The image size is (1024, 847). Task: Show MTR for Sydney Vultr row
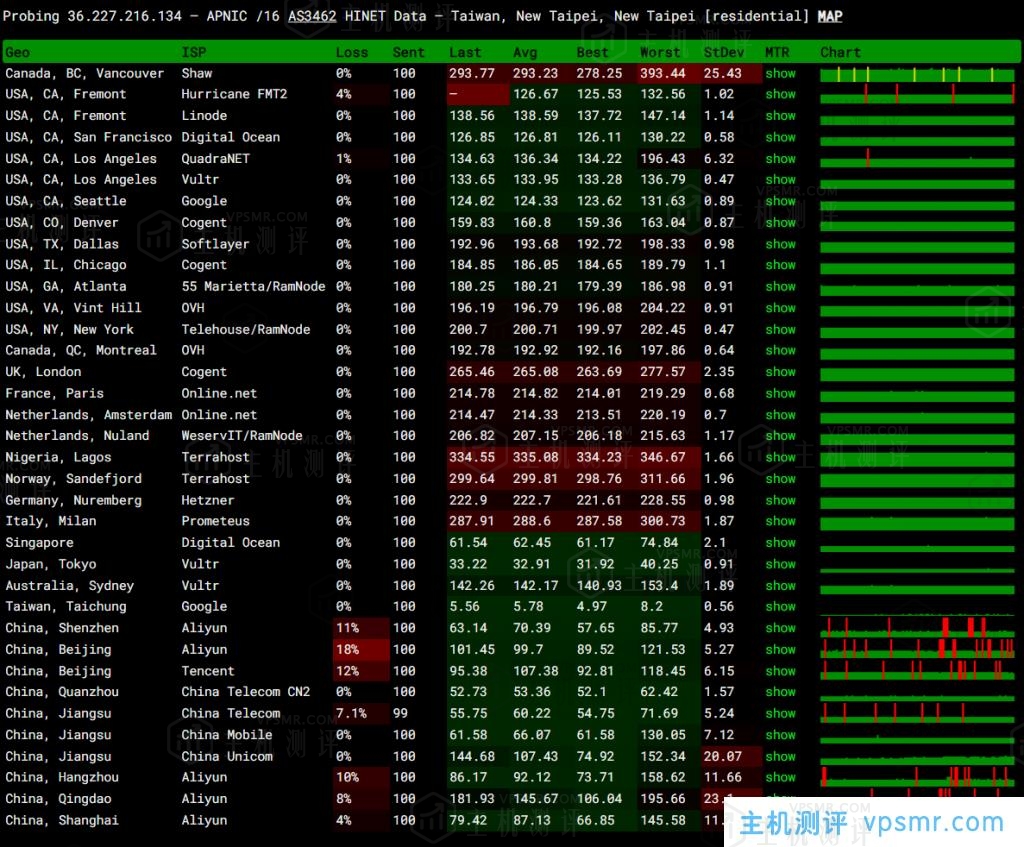[x=780, y=586]
